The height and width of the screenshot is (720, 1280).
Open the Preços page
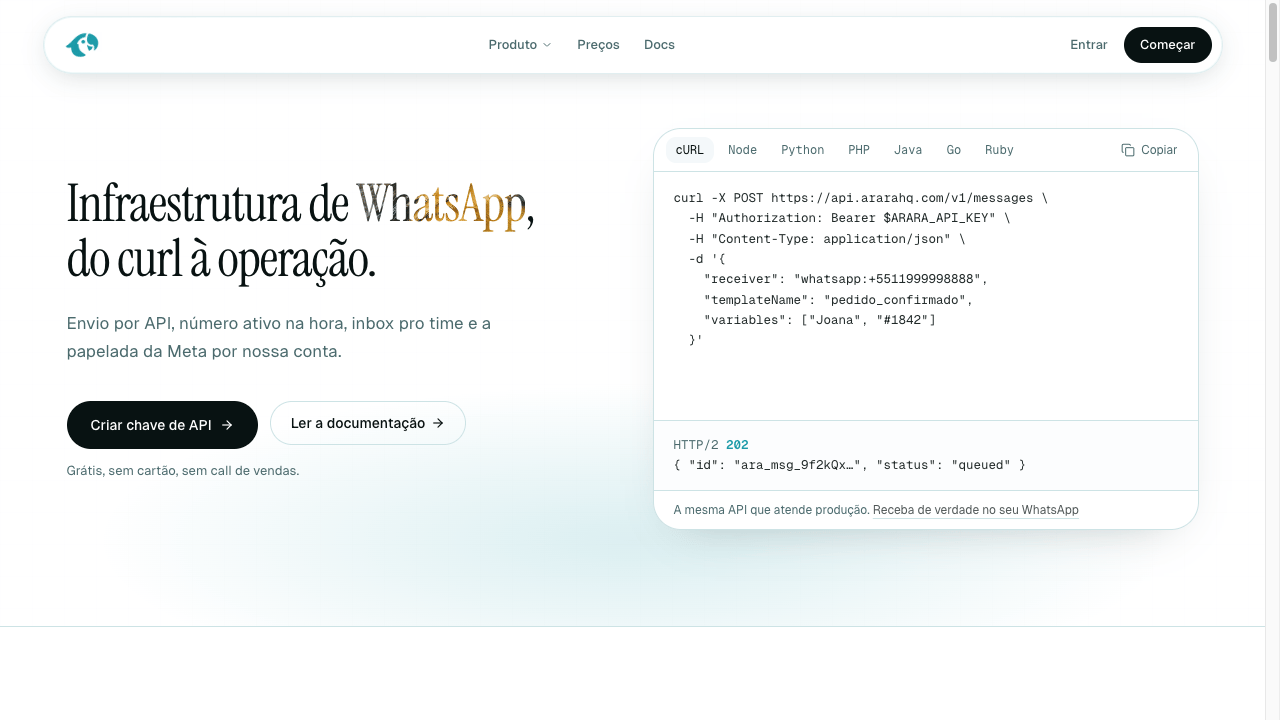[598, 45]
